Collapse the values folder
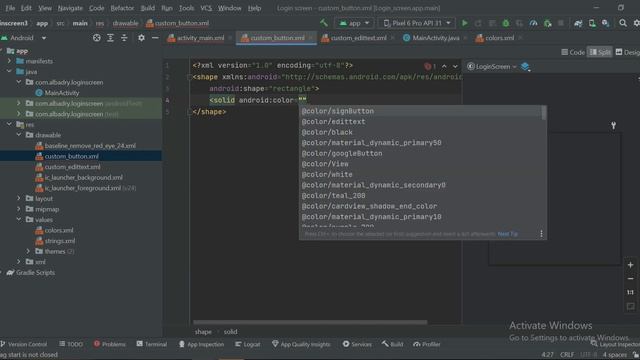The image size is (640, 360). coord(19,220)
